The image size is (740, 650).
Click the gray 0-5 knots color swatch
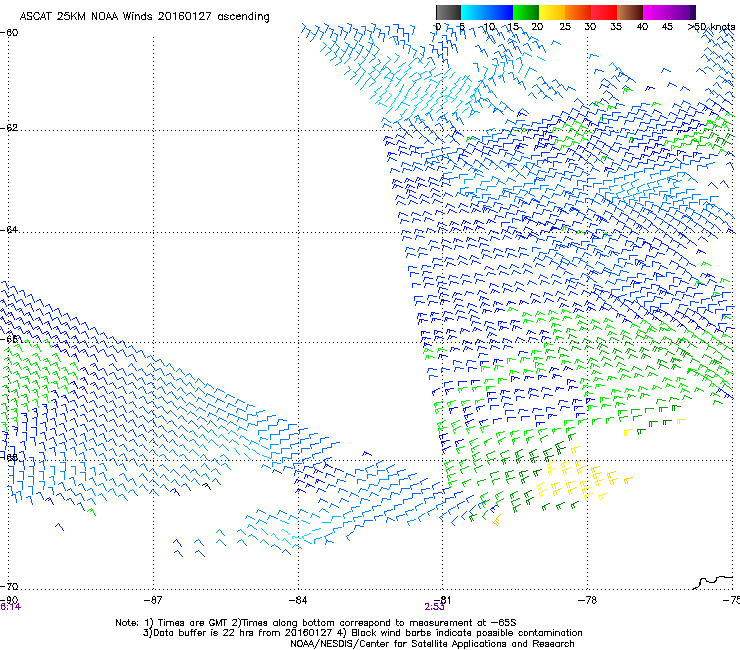point(448,12)
